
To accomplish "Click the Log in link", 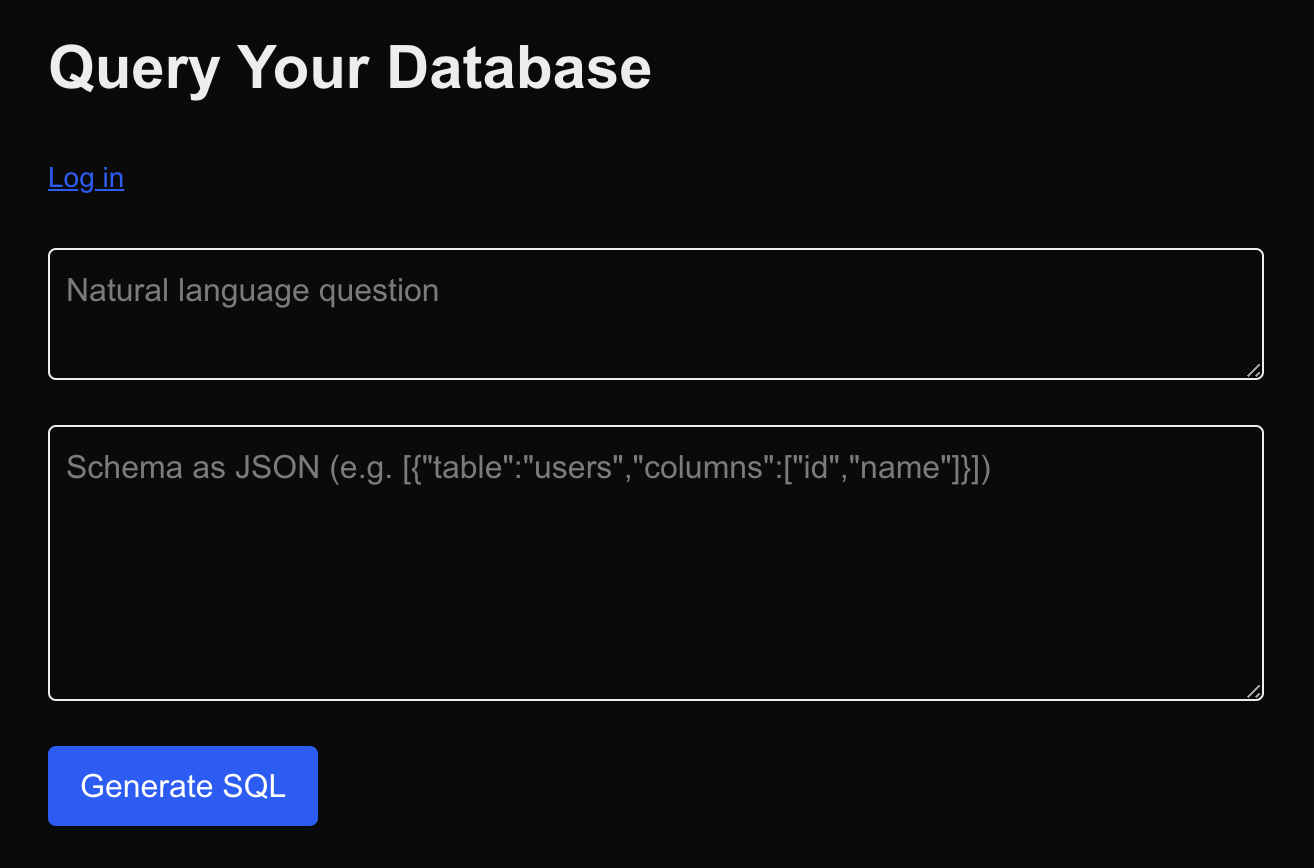I will 86,178.
